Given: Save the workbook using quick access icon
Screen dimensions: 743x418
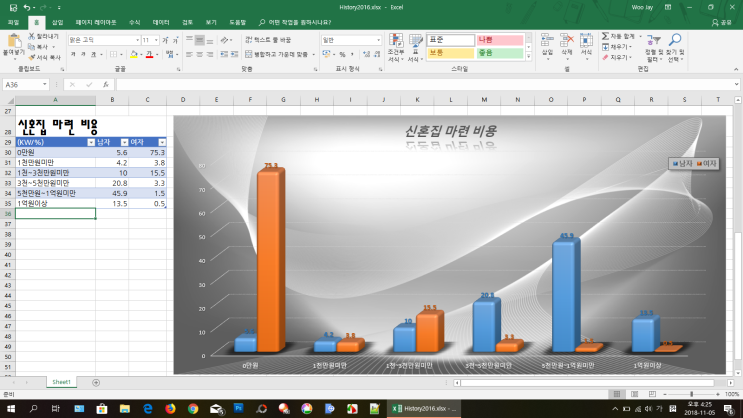Looking at the screenshot, I should (13, 7).
